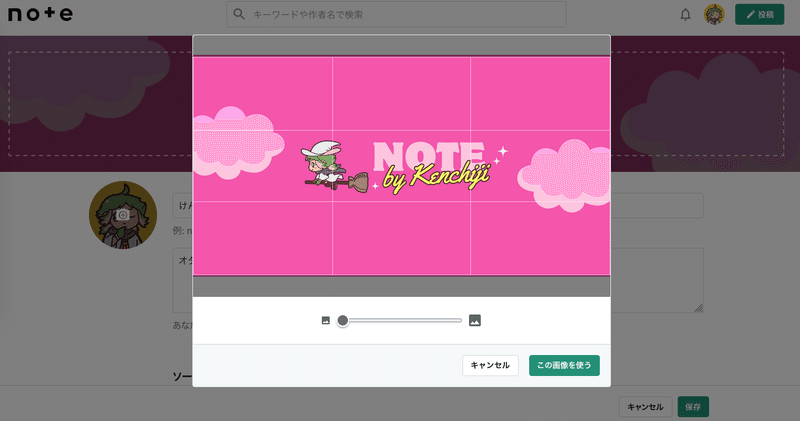Viewport: 800px width, 421px height.
Task: Click the green 保存 save button
Action: (x=693, y=407)
